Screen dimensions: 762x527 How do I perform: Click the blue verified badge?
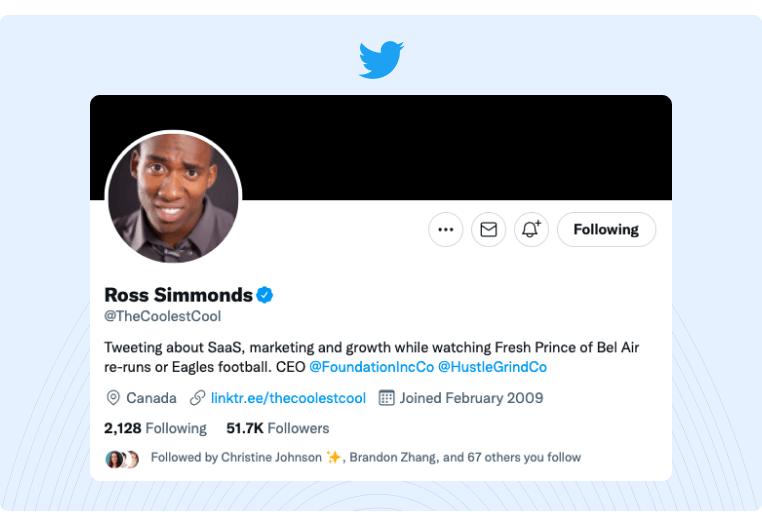[x=265, y=294]
